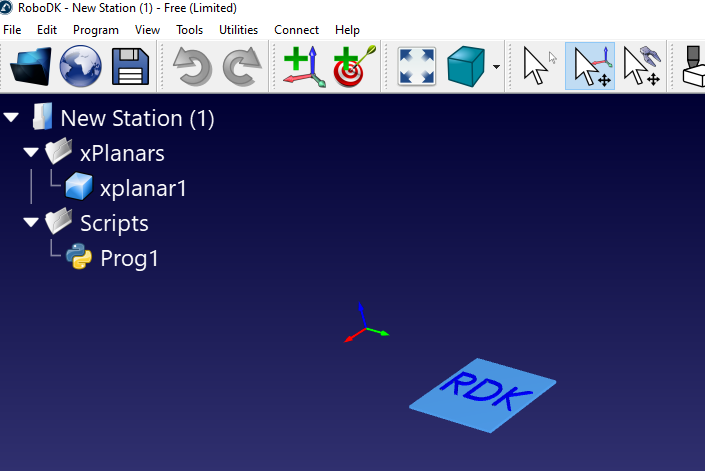Select the Scripts folder label
Screen dimensions: 705x471
[114, 223]
